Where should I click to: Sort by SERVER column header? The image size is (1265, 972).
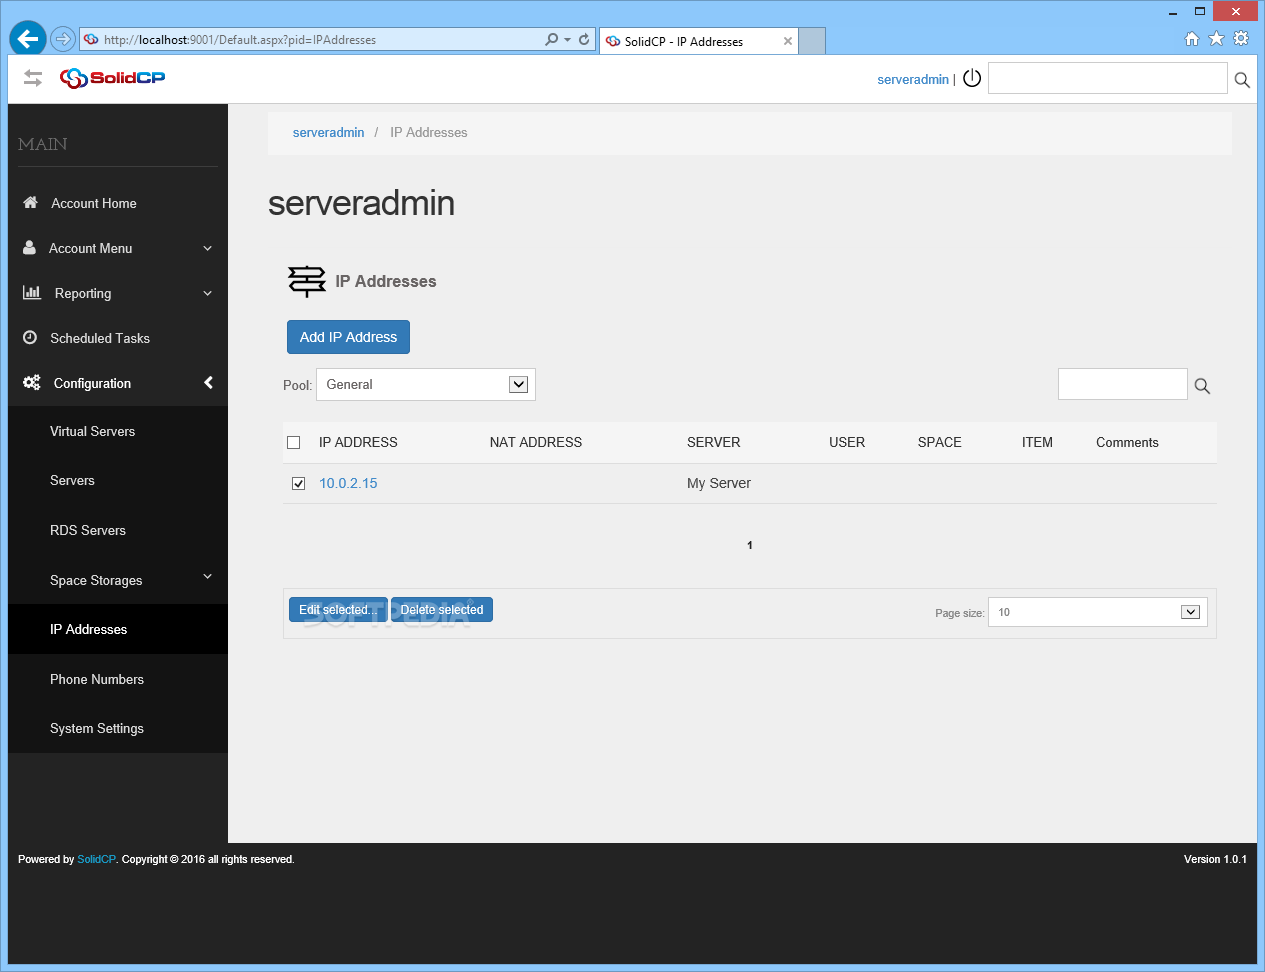click(x=714, y=442)
